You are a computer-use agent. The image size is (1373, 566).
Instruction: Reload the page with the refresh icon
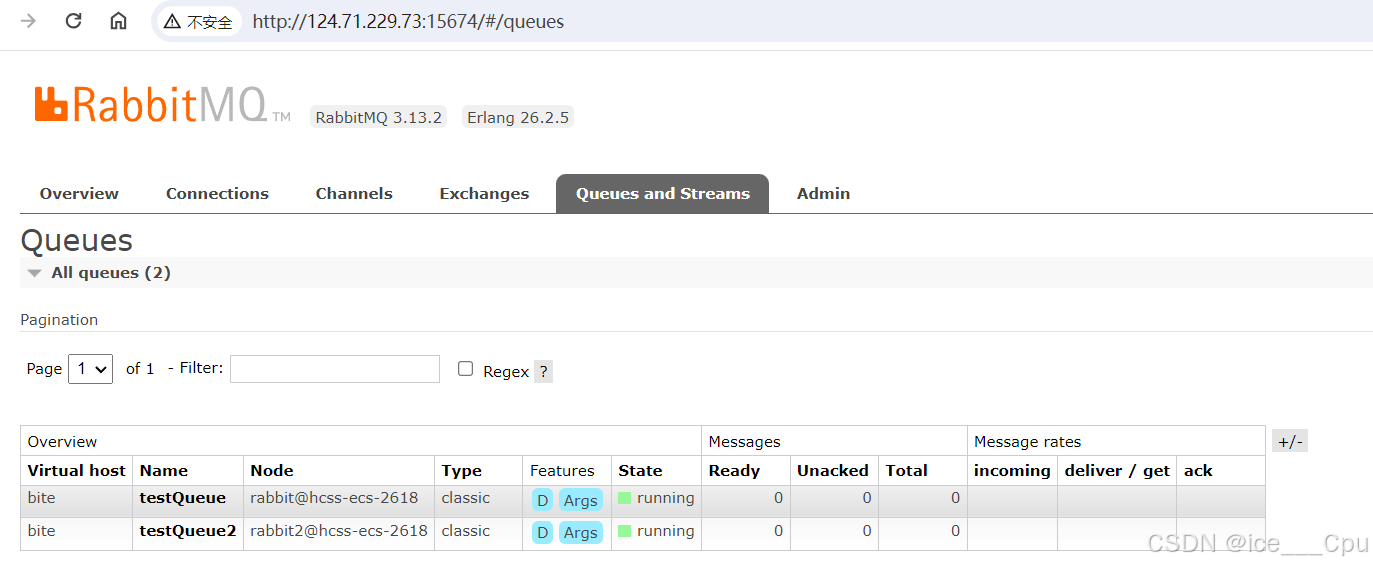[x=73, y=21]
